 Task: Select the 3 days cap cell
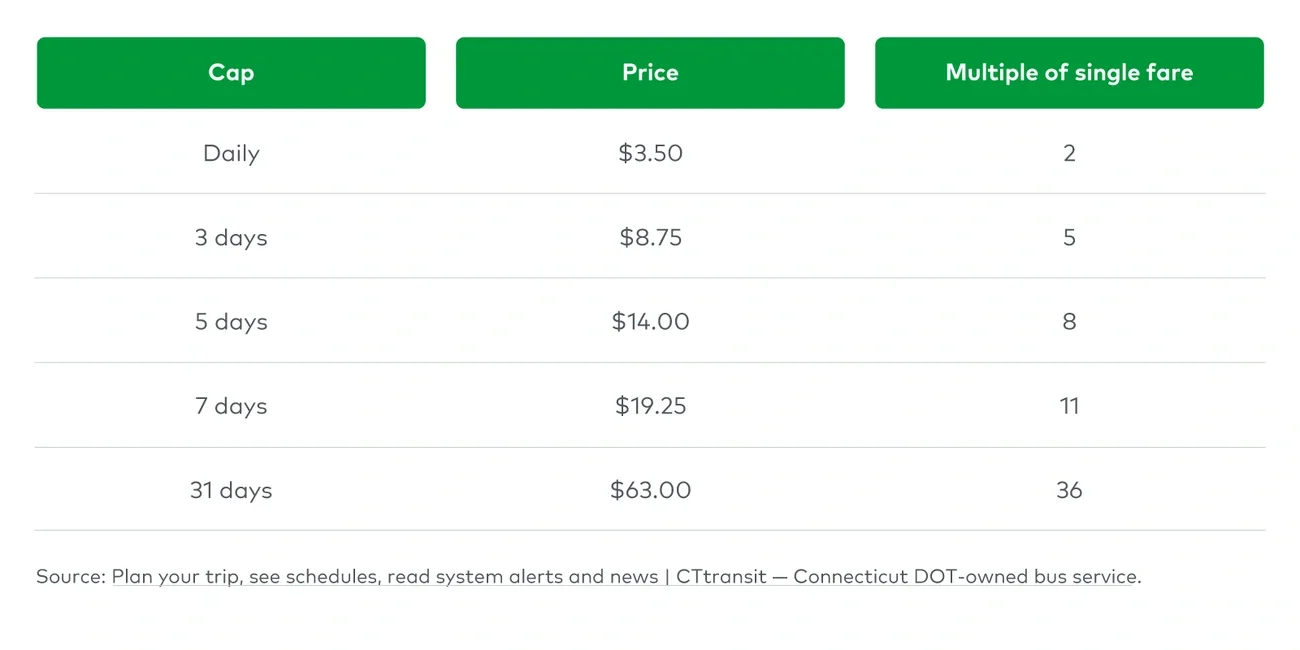[x=231, y=238]
